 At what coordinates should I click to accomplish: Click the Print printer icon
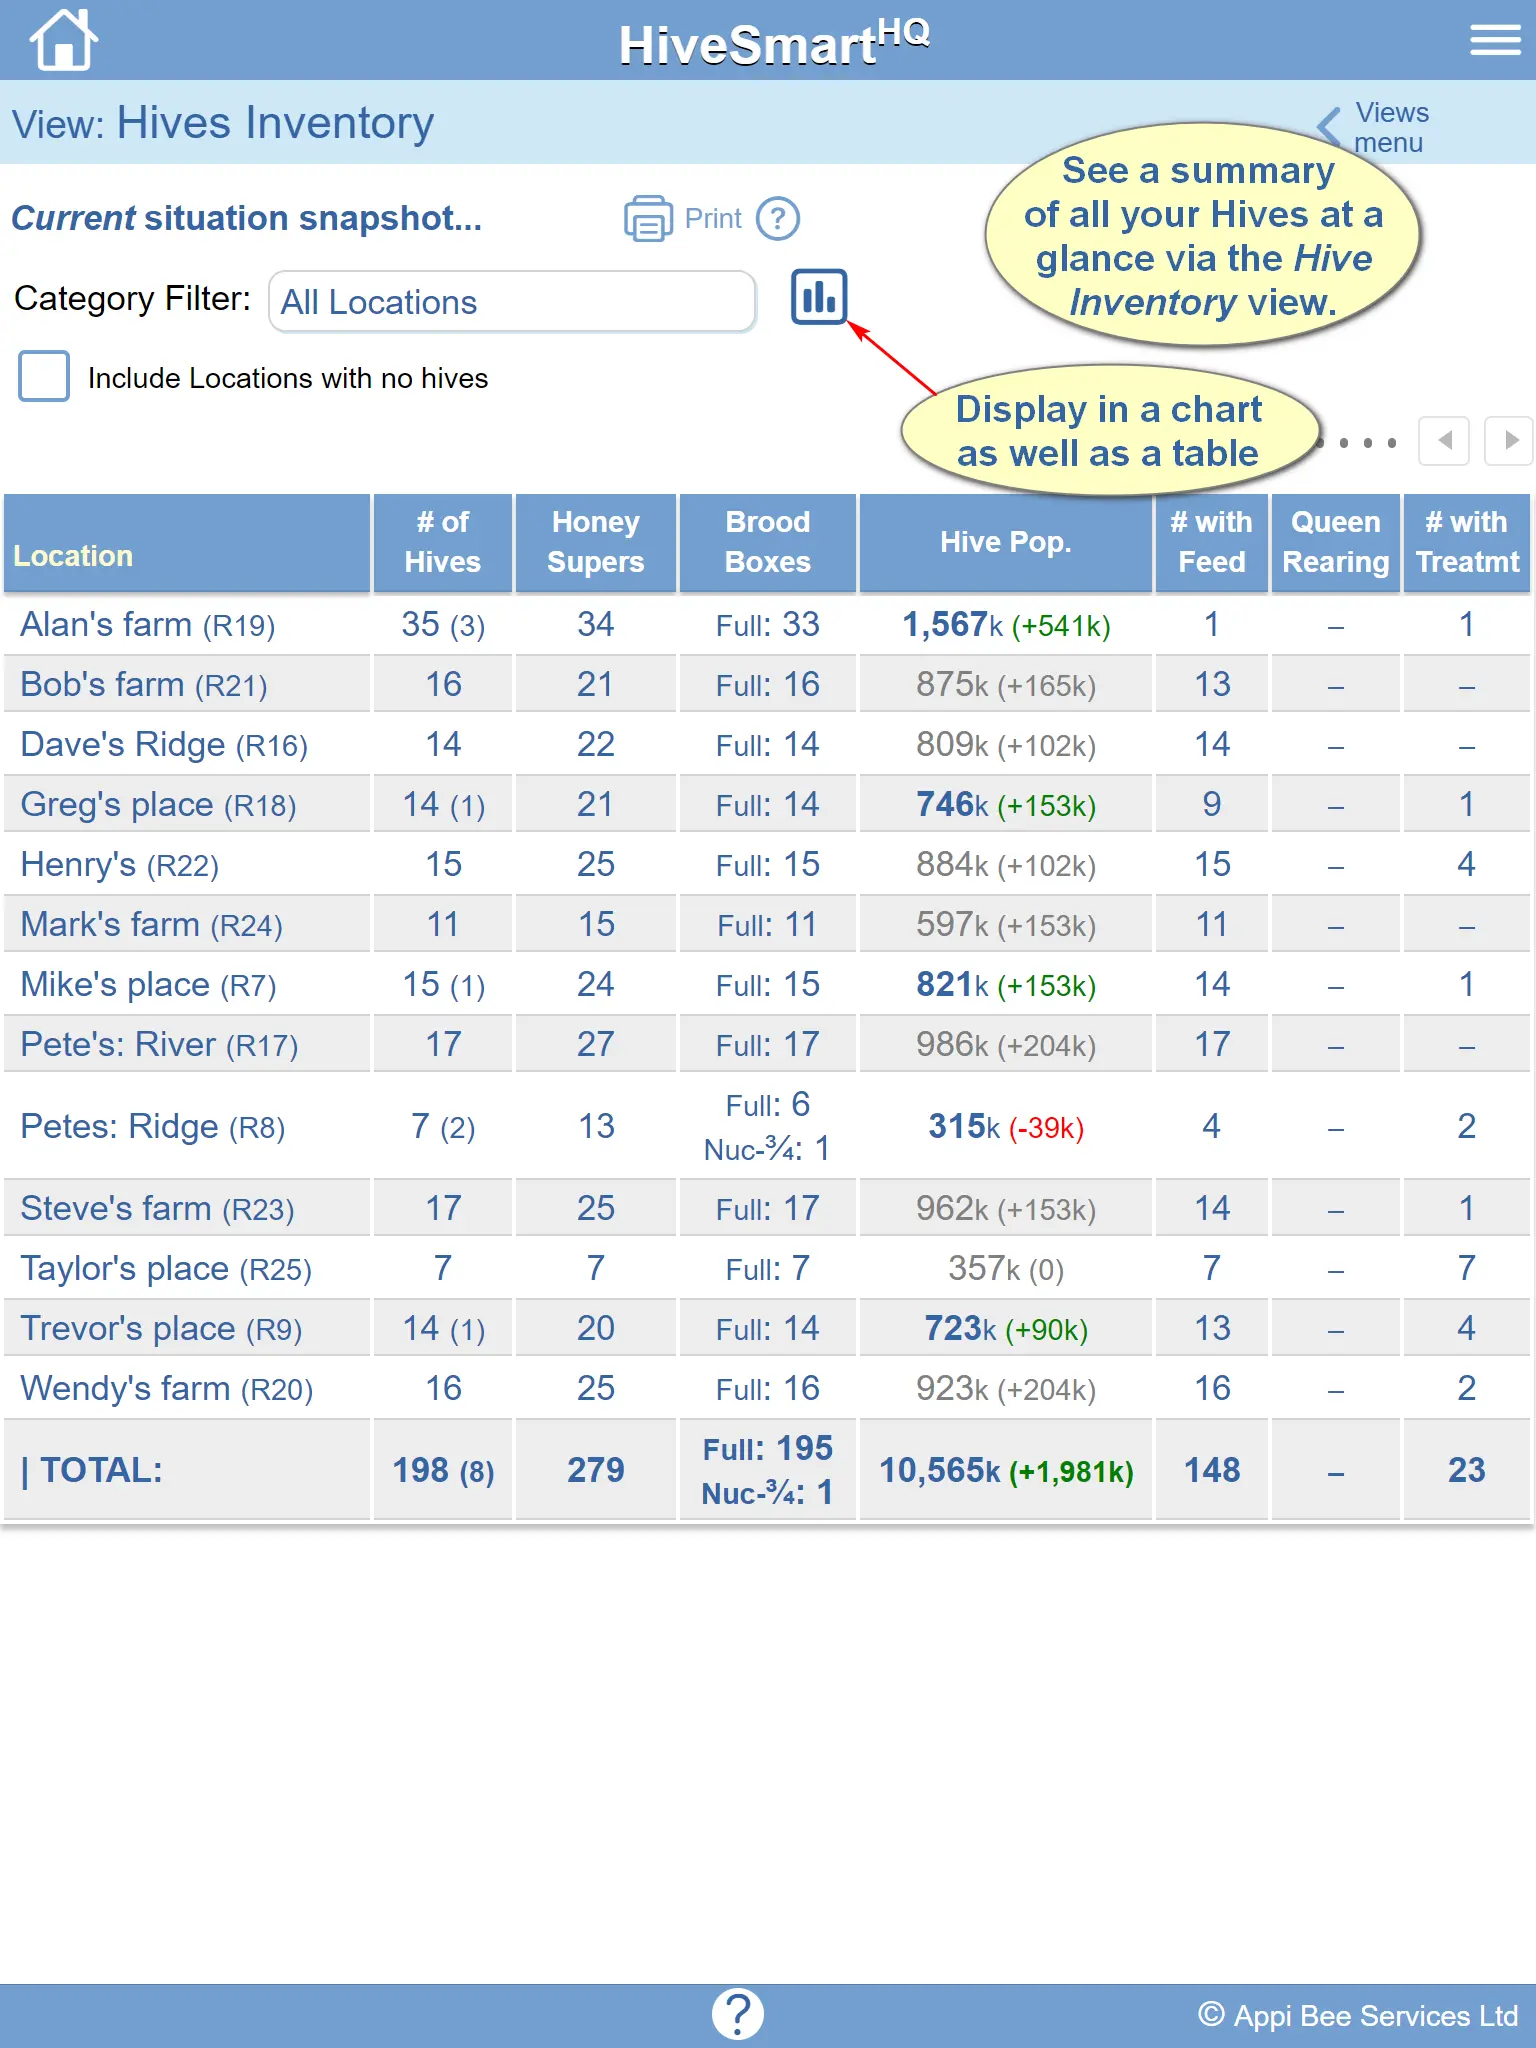point(648,218)
